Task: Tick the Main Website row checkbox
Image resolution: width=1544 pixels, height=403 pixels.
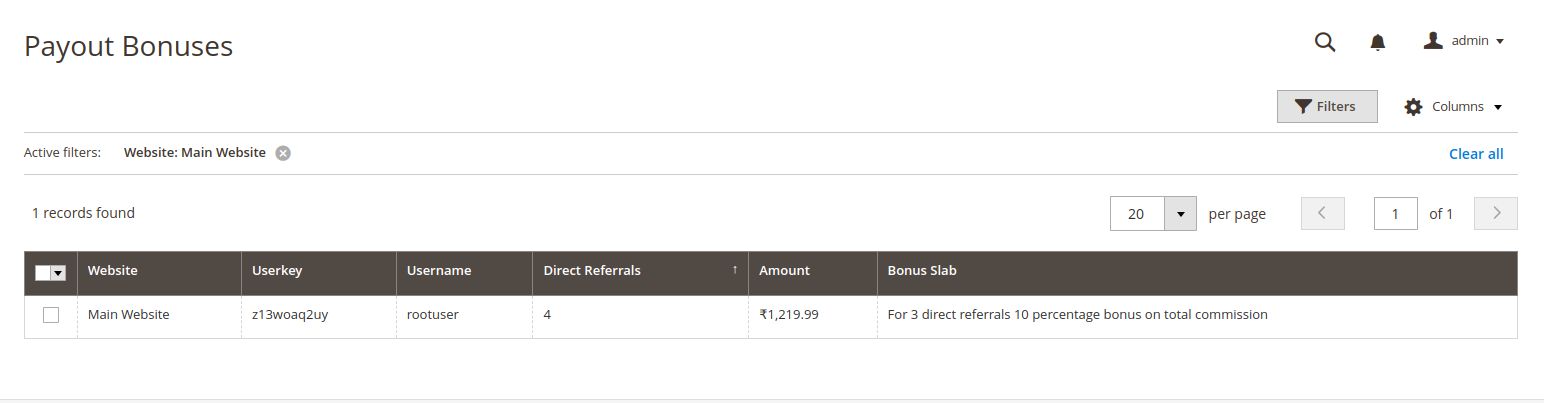Action: tap(51, 315)
